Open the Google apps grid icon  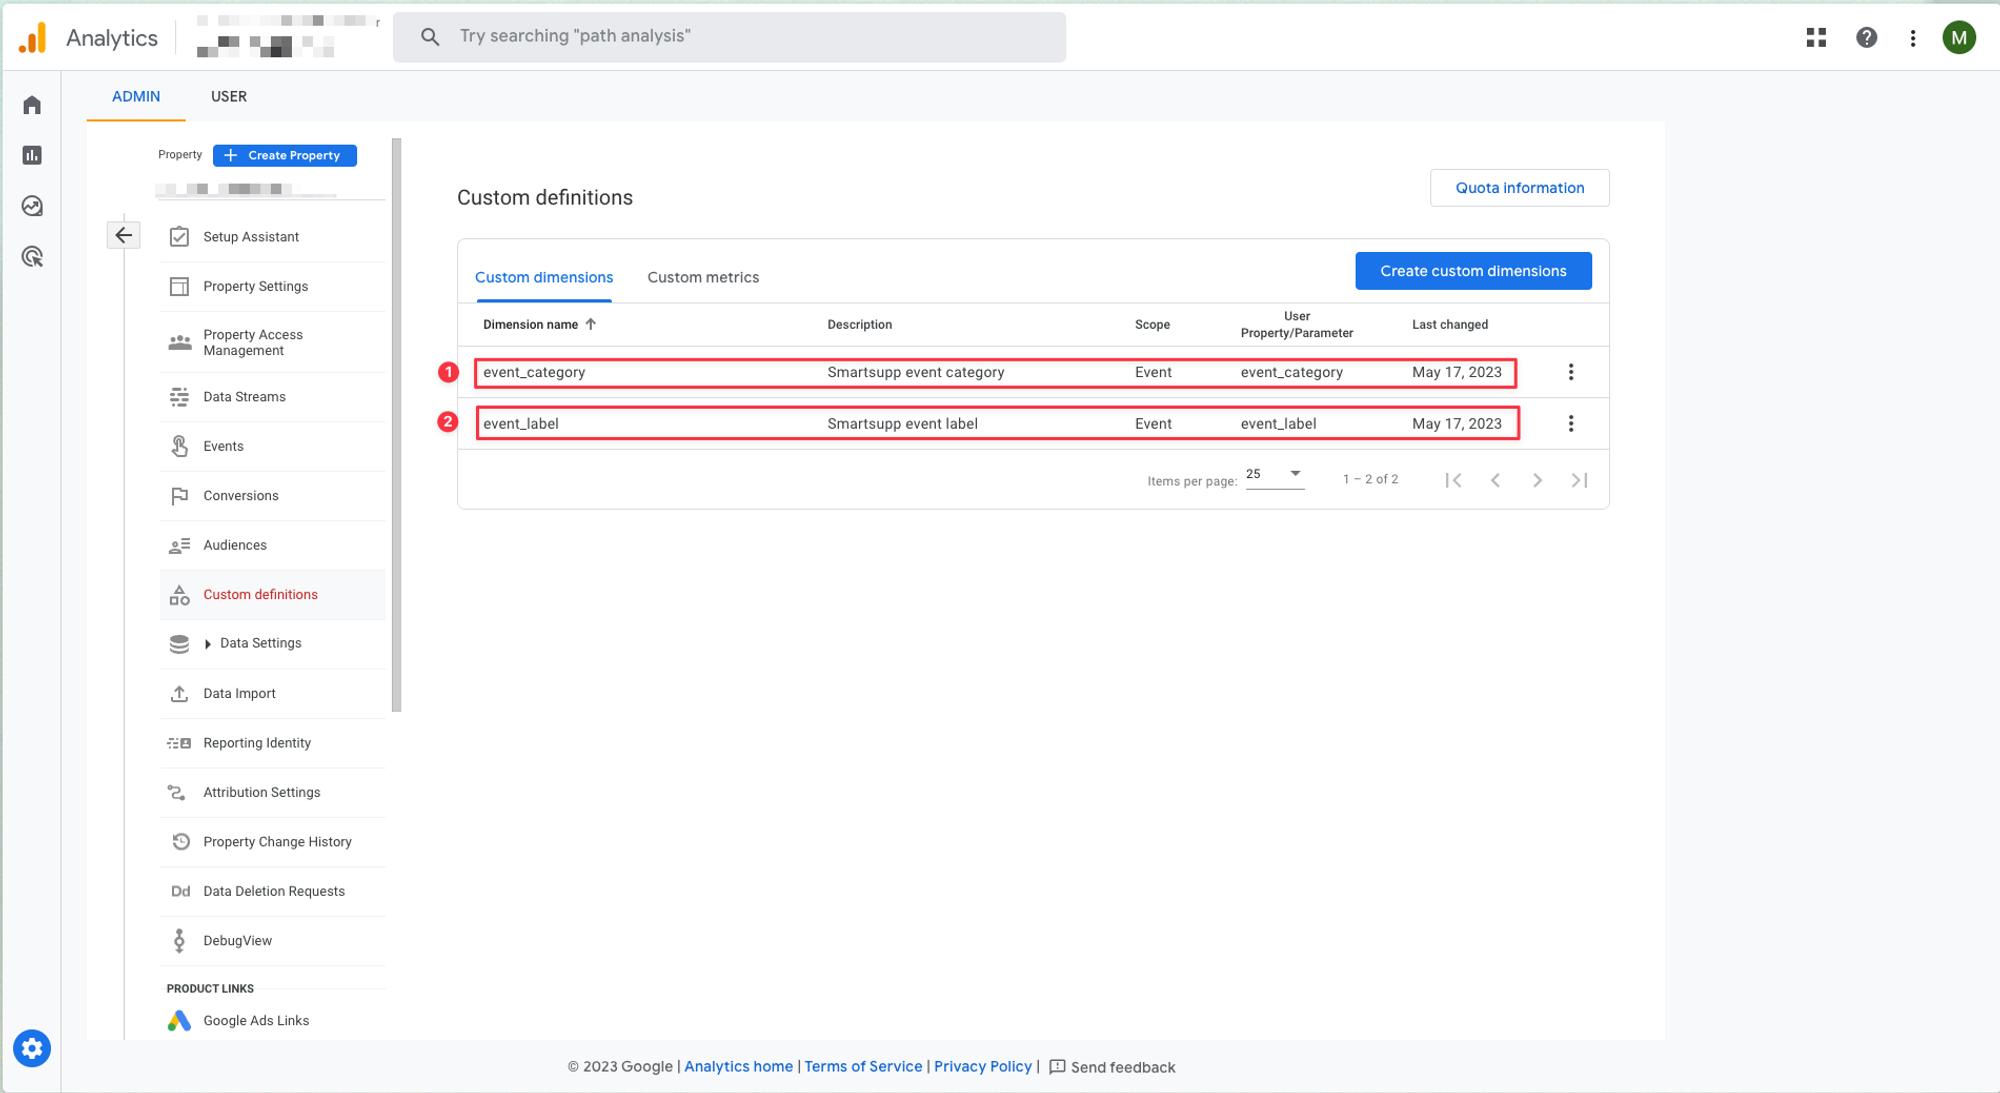[1816, 38]
